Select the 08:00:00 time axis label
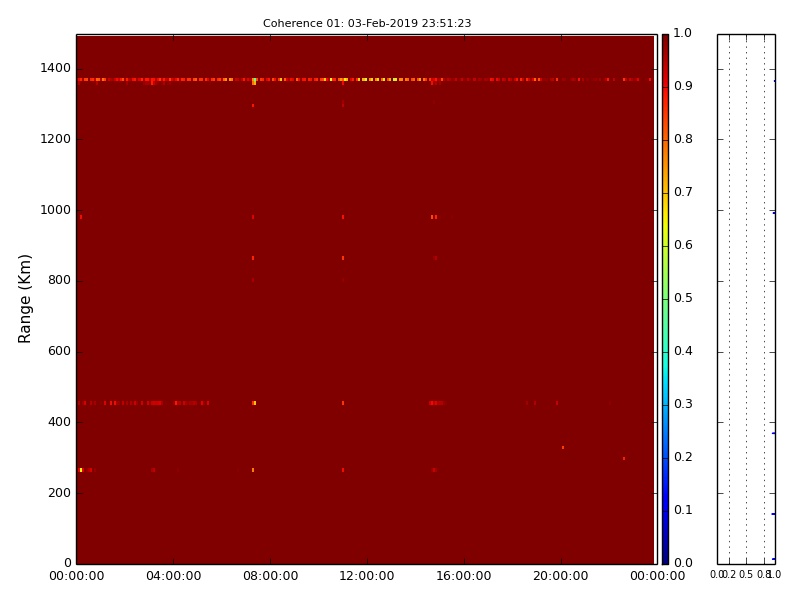This screenshot has height=600, width=800. (x=270, y=576)
